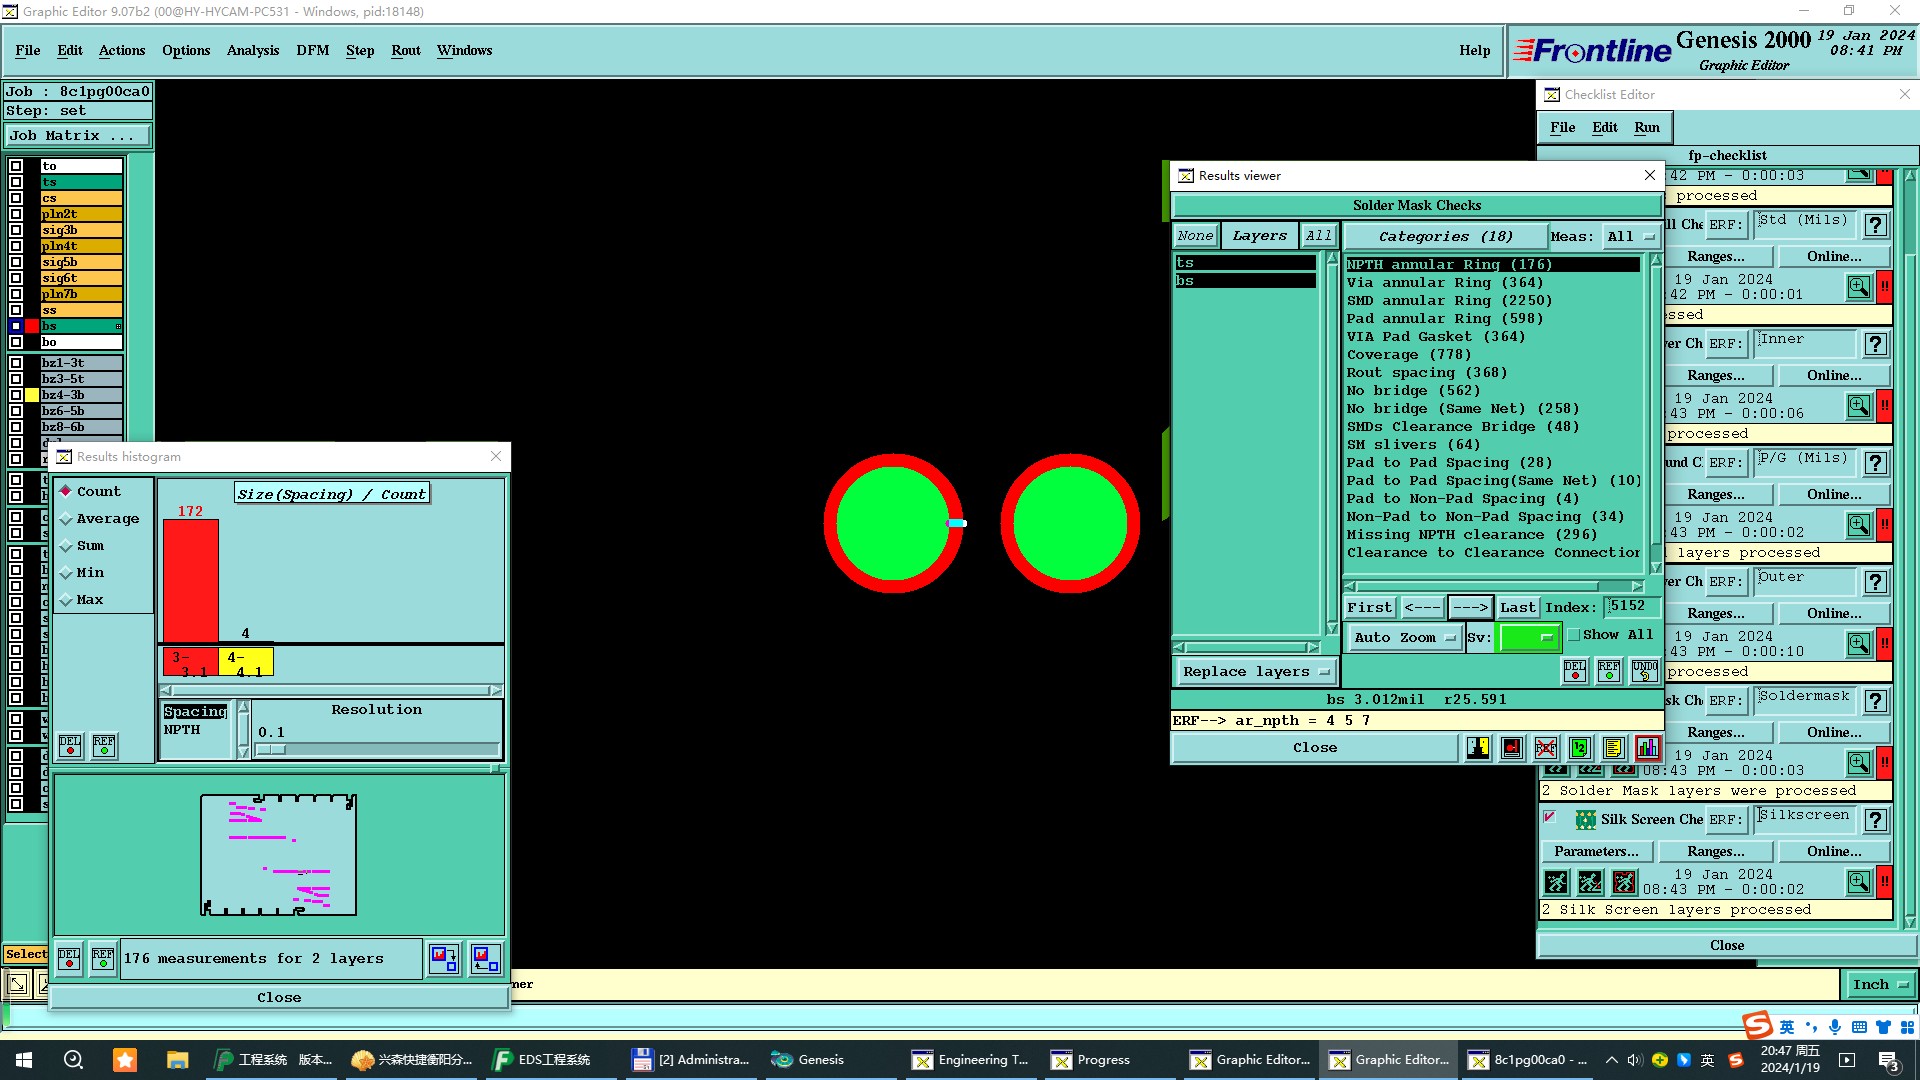Image resolution: width=1920 pixels, height=1080 pixels.
Task: Open the Analysis menu
Action: click(x=253, y=50)
